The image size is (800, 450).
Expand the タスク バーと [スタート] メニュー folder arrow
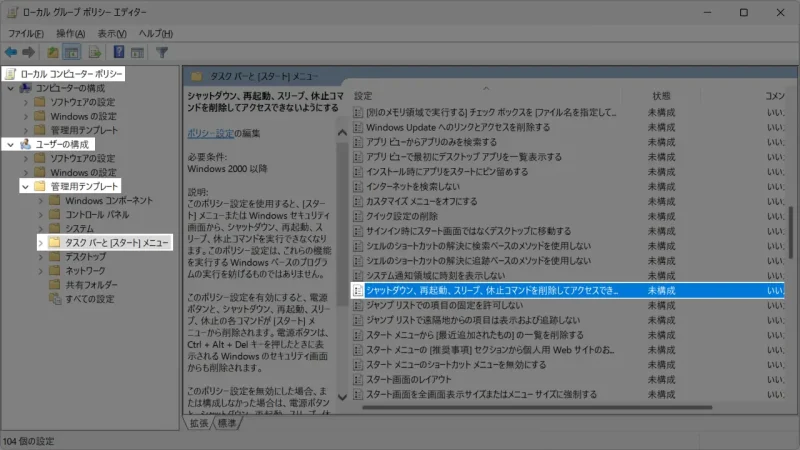41,242
